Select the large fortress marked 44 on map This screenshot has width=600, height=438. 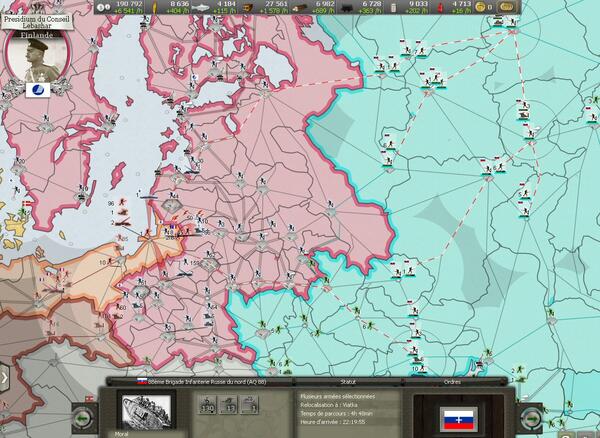point(171,203)
